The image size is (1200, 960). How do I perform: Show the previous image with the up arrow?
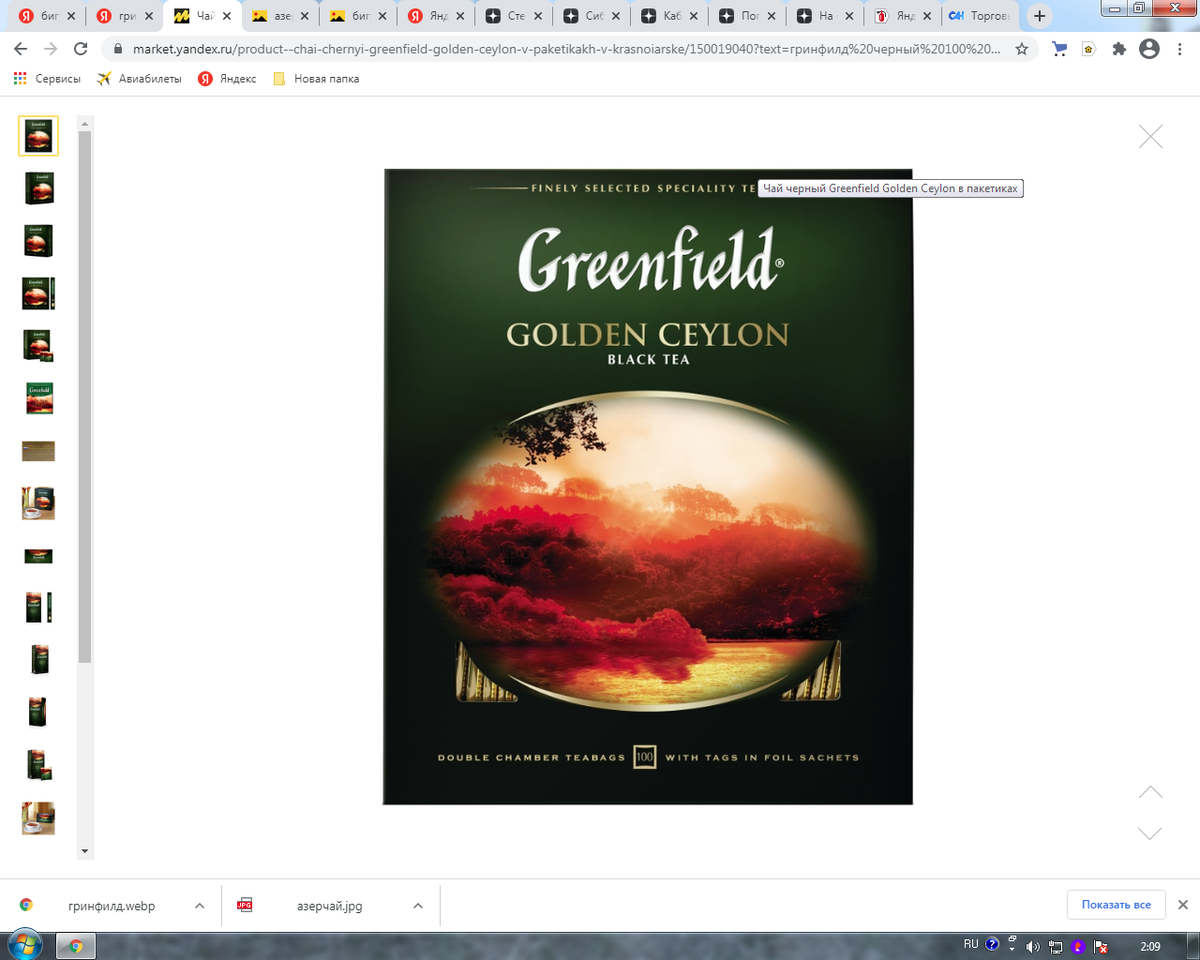[1151, 792]
